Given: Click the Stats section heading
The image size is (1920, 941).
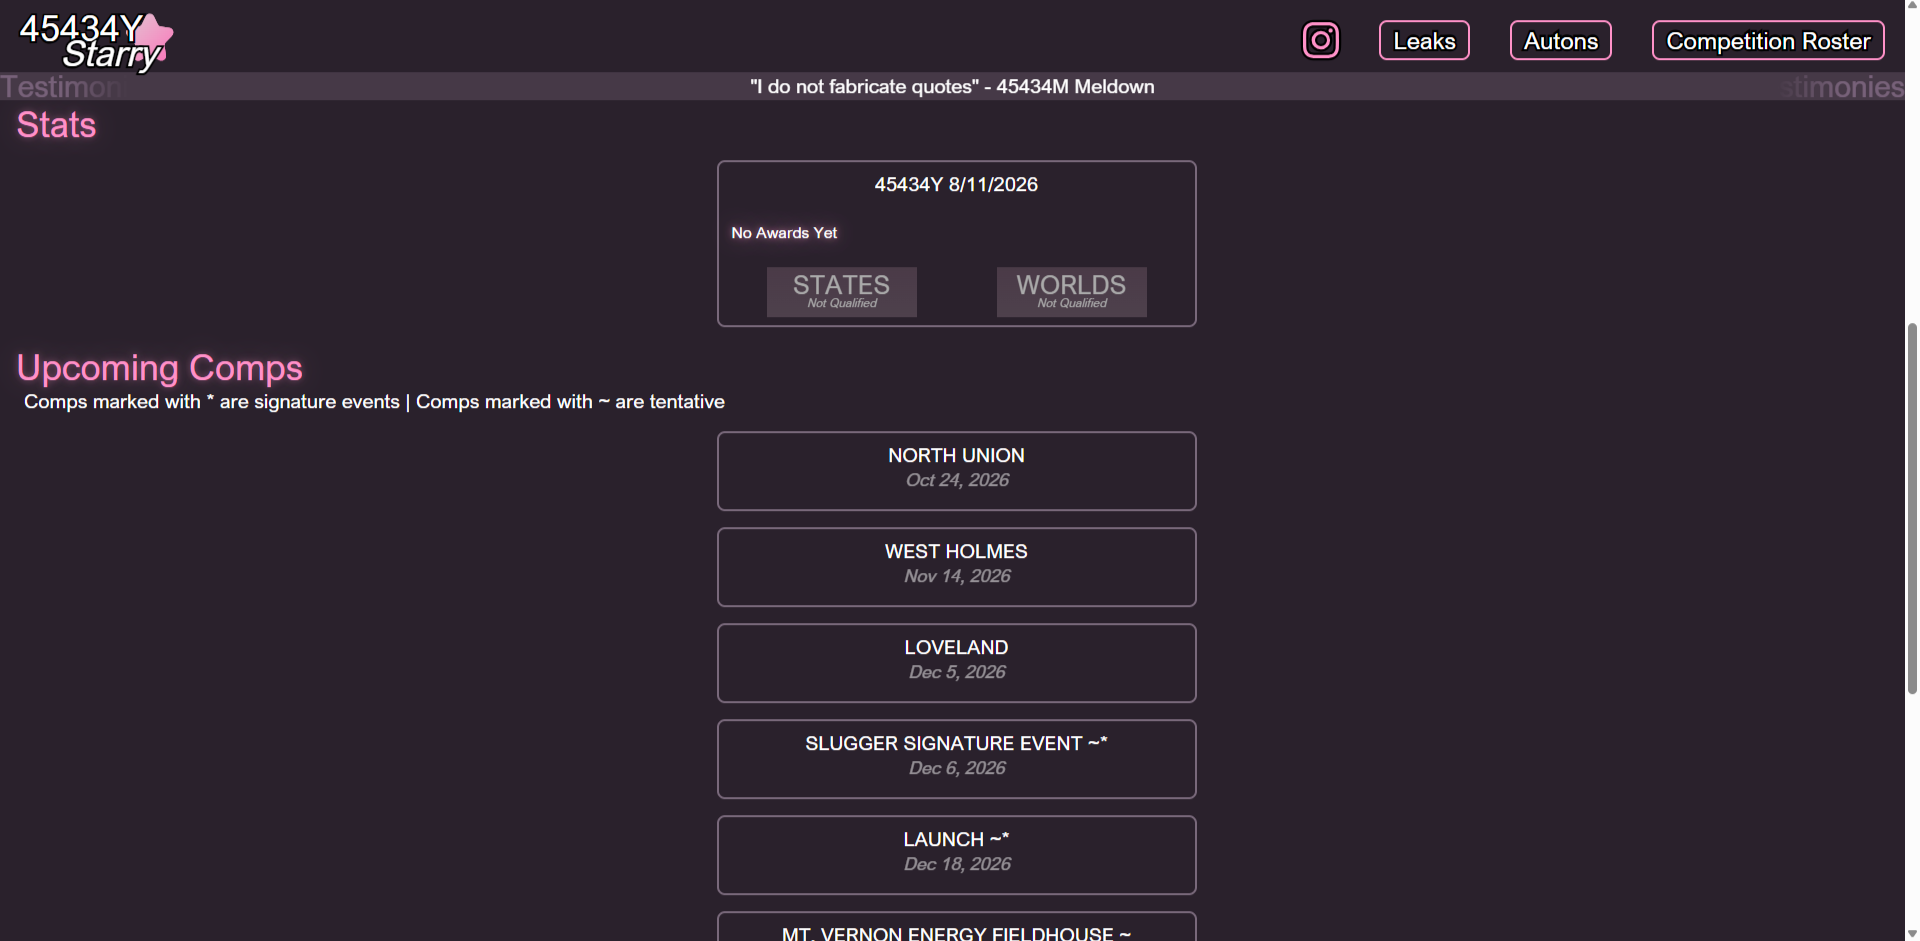Looking at the screenshot, I should tap(56, 125).
